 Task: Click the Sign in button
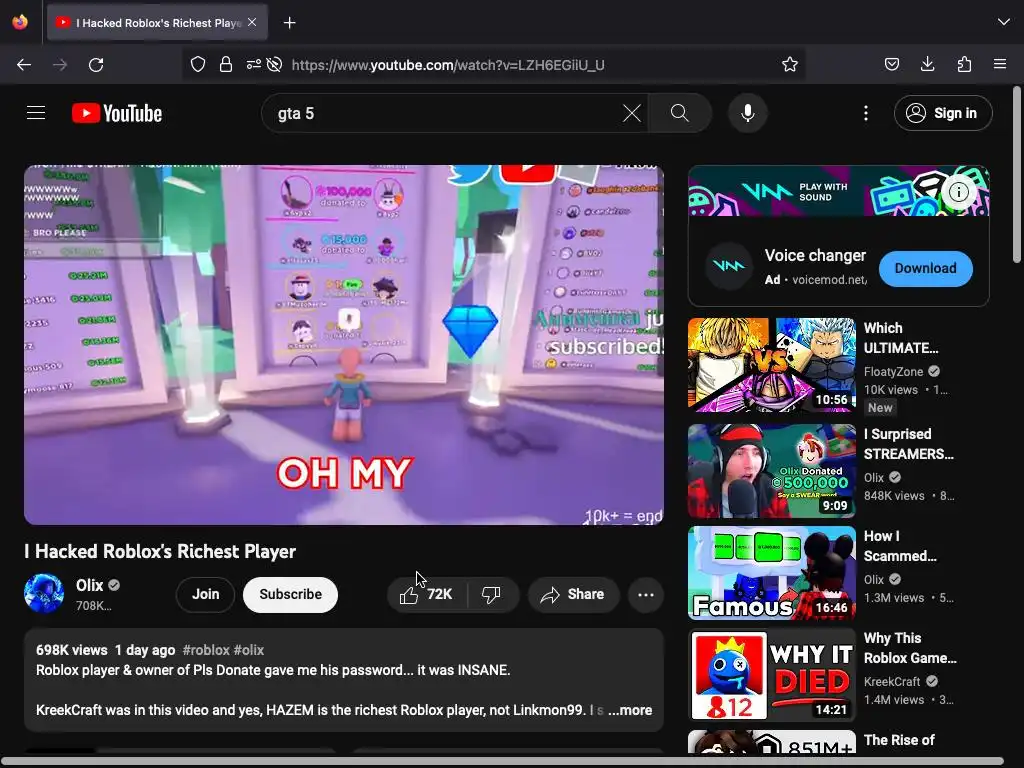point(943,113)
